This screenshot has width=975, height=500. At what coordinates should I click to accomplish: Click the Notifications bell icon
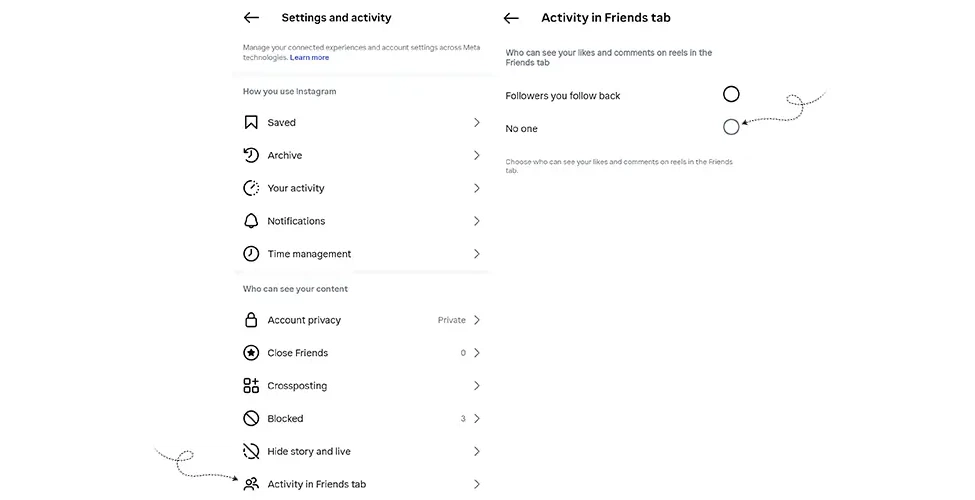tap(251, 221)
